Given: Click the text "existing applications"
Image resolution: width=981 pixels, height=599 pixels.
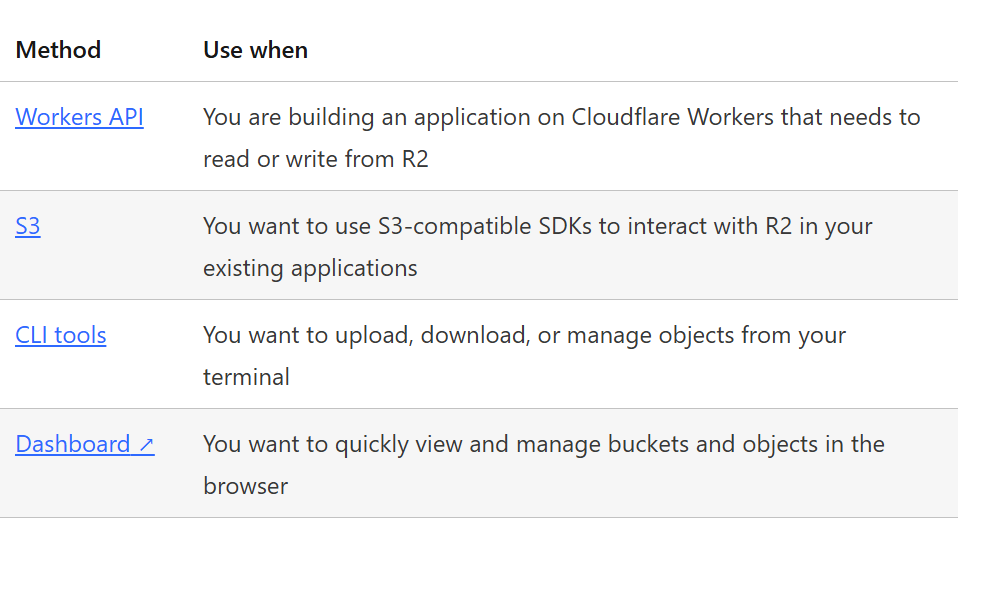Looking at the screenshot, I should coord(310,268).
